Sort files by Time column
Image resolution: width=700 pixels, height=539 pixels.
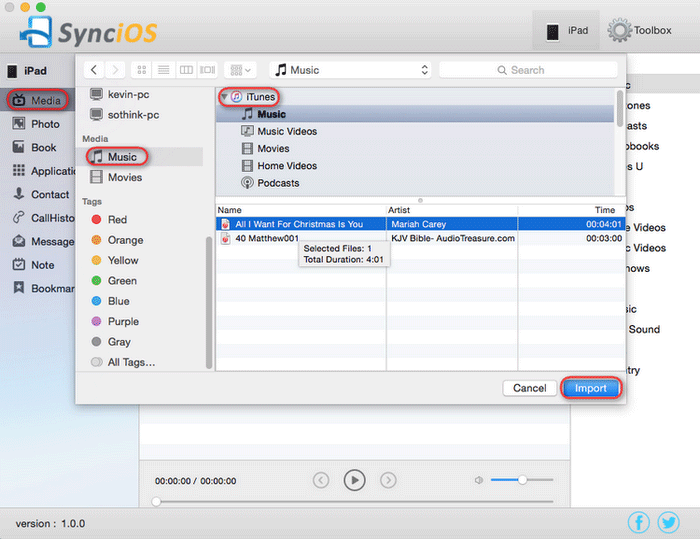(571, 210)
